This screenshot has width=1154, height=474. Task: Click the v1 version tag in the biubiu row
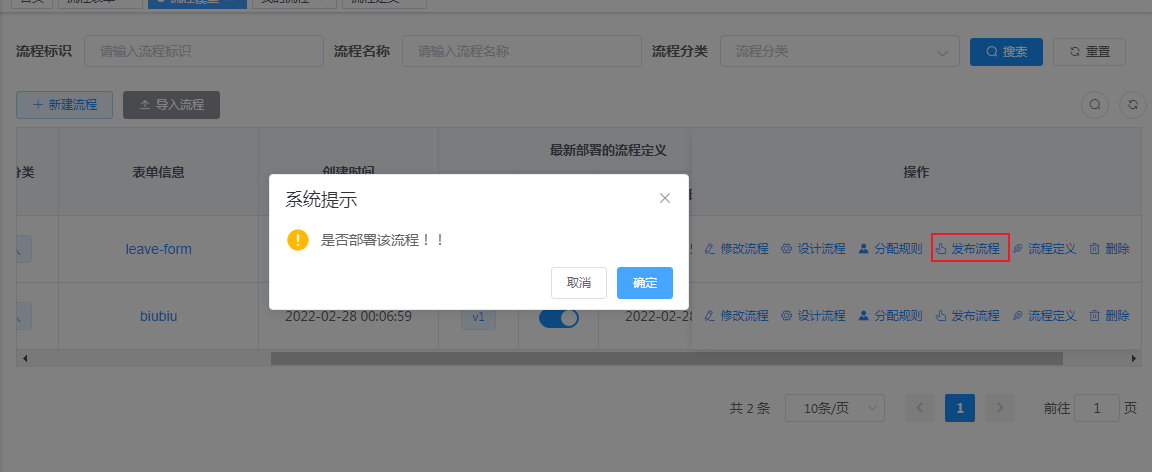(x=478, y=318)
